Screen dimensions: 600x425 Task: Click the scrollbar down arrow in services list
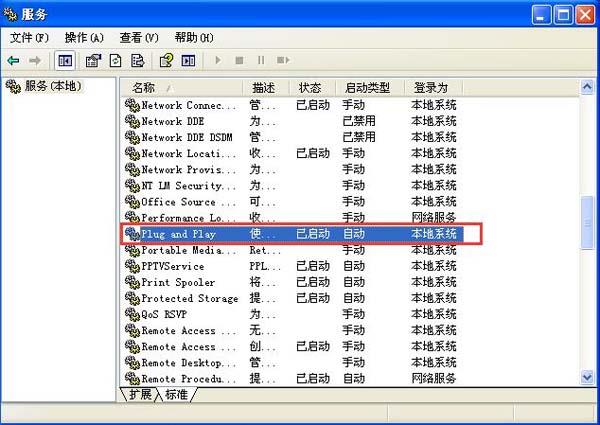(x=588, y=377)
